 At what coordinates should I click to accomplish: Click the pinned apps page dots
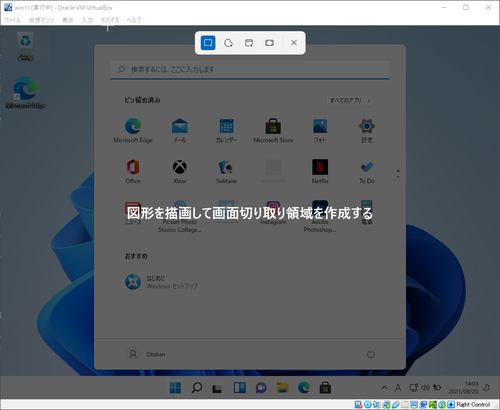[398, 173]
